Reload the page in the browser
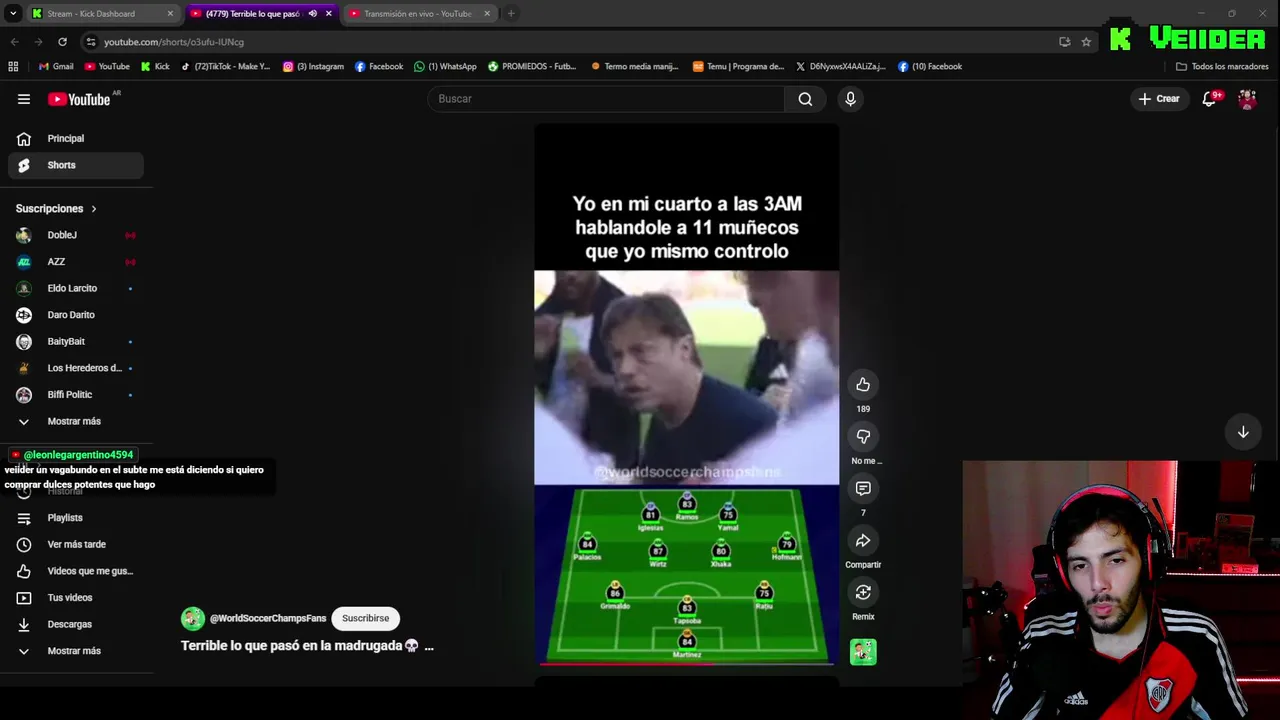Image resolution: width=1280 pixels, height=720 pixels. click(62, 42)
